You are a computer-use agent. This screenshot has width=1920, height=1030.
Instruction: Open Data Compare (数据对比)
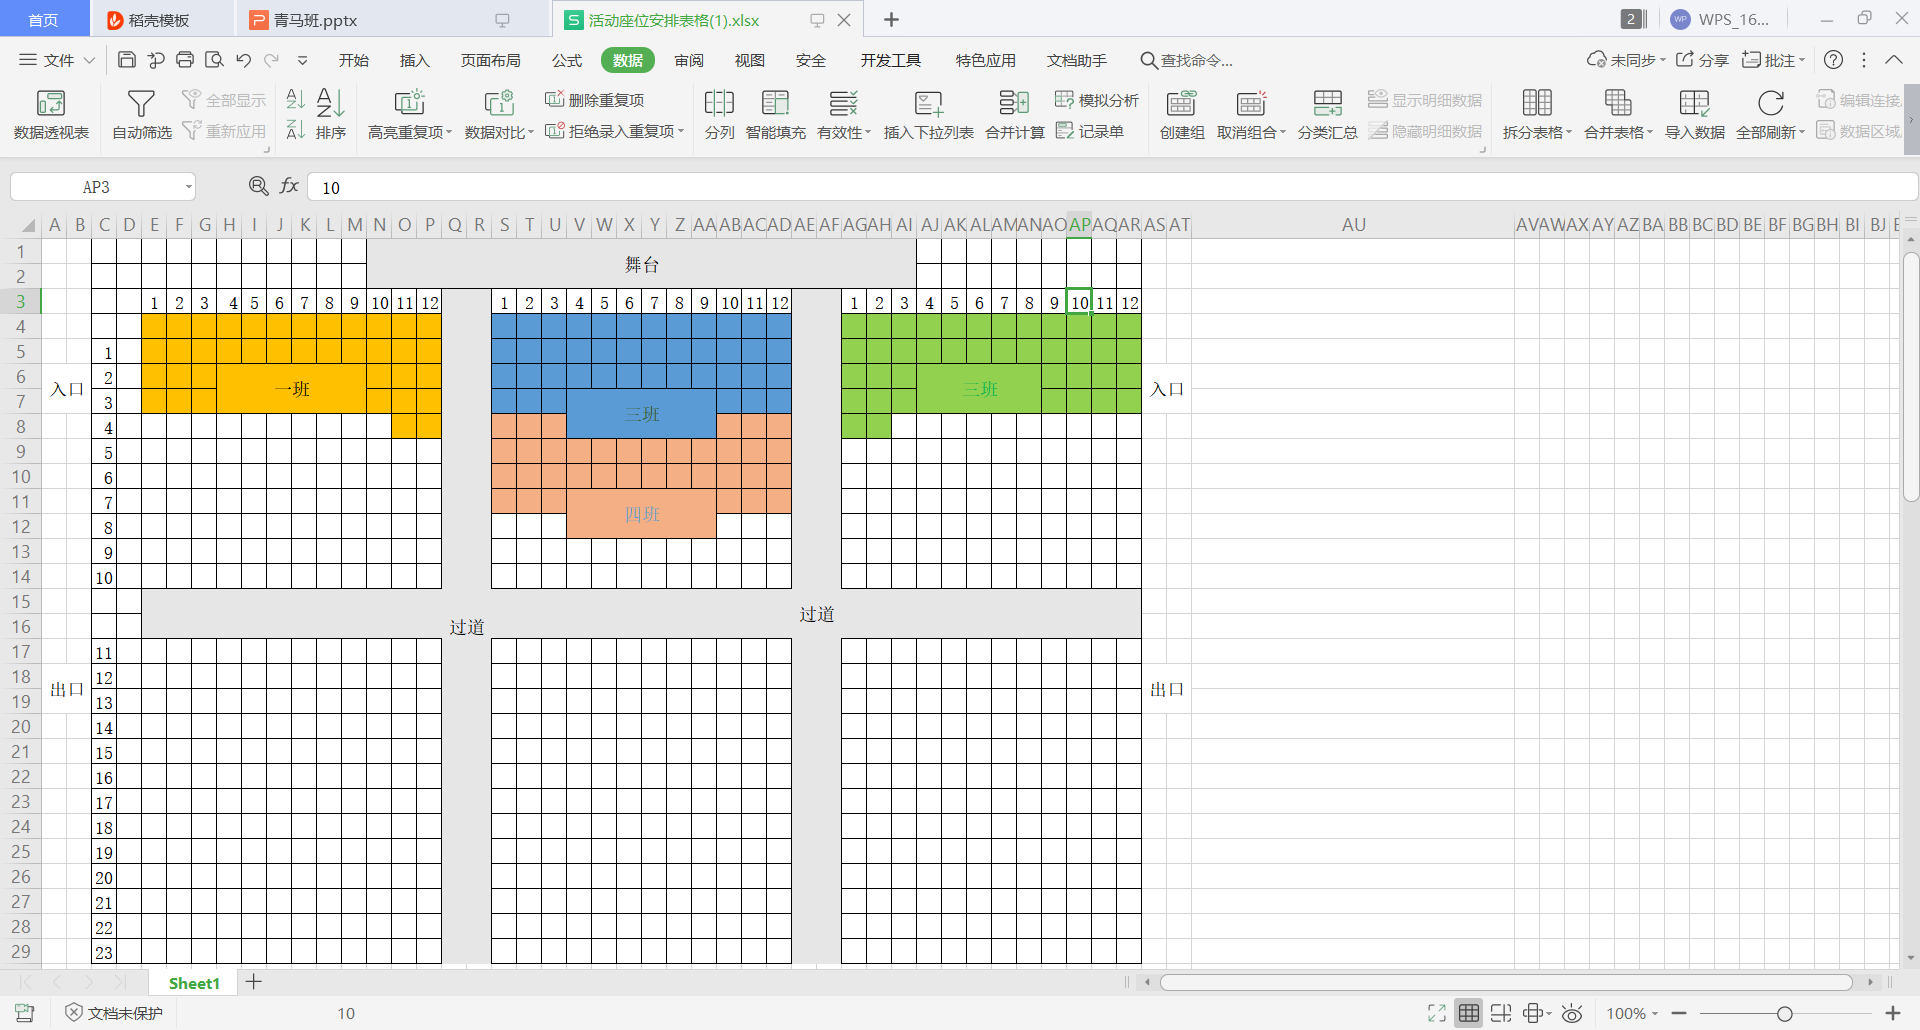[499, 114]
